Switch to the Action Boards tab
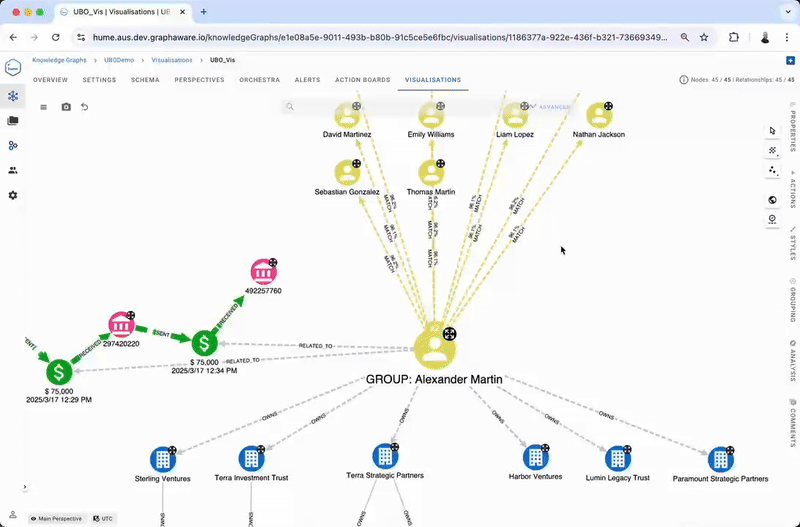The height and width of the screenshot is (527, 800). (x=362, y=80)
